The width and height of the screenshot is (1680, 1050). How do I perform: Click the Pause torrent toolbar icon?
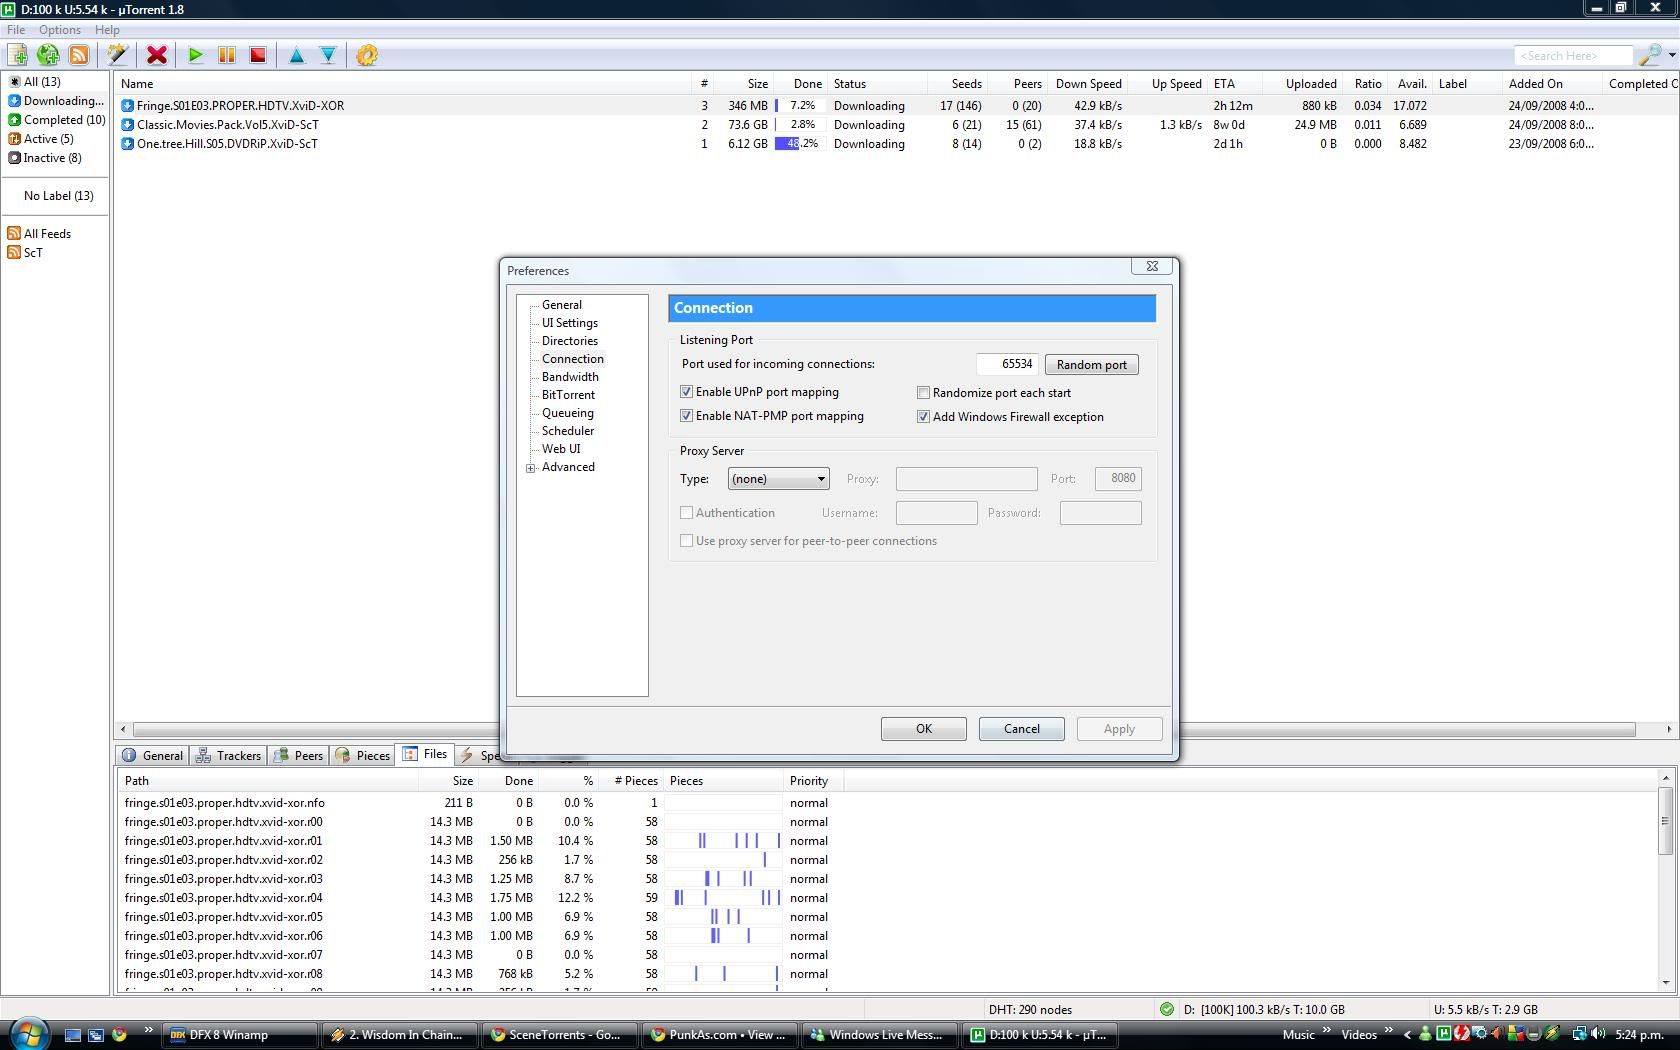click(x=227, y=56)
